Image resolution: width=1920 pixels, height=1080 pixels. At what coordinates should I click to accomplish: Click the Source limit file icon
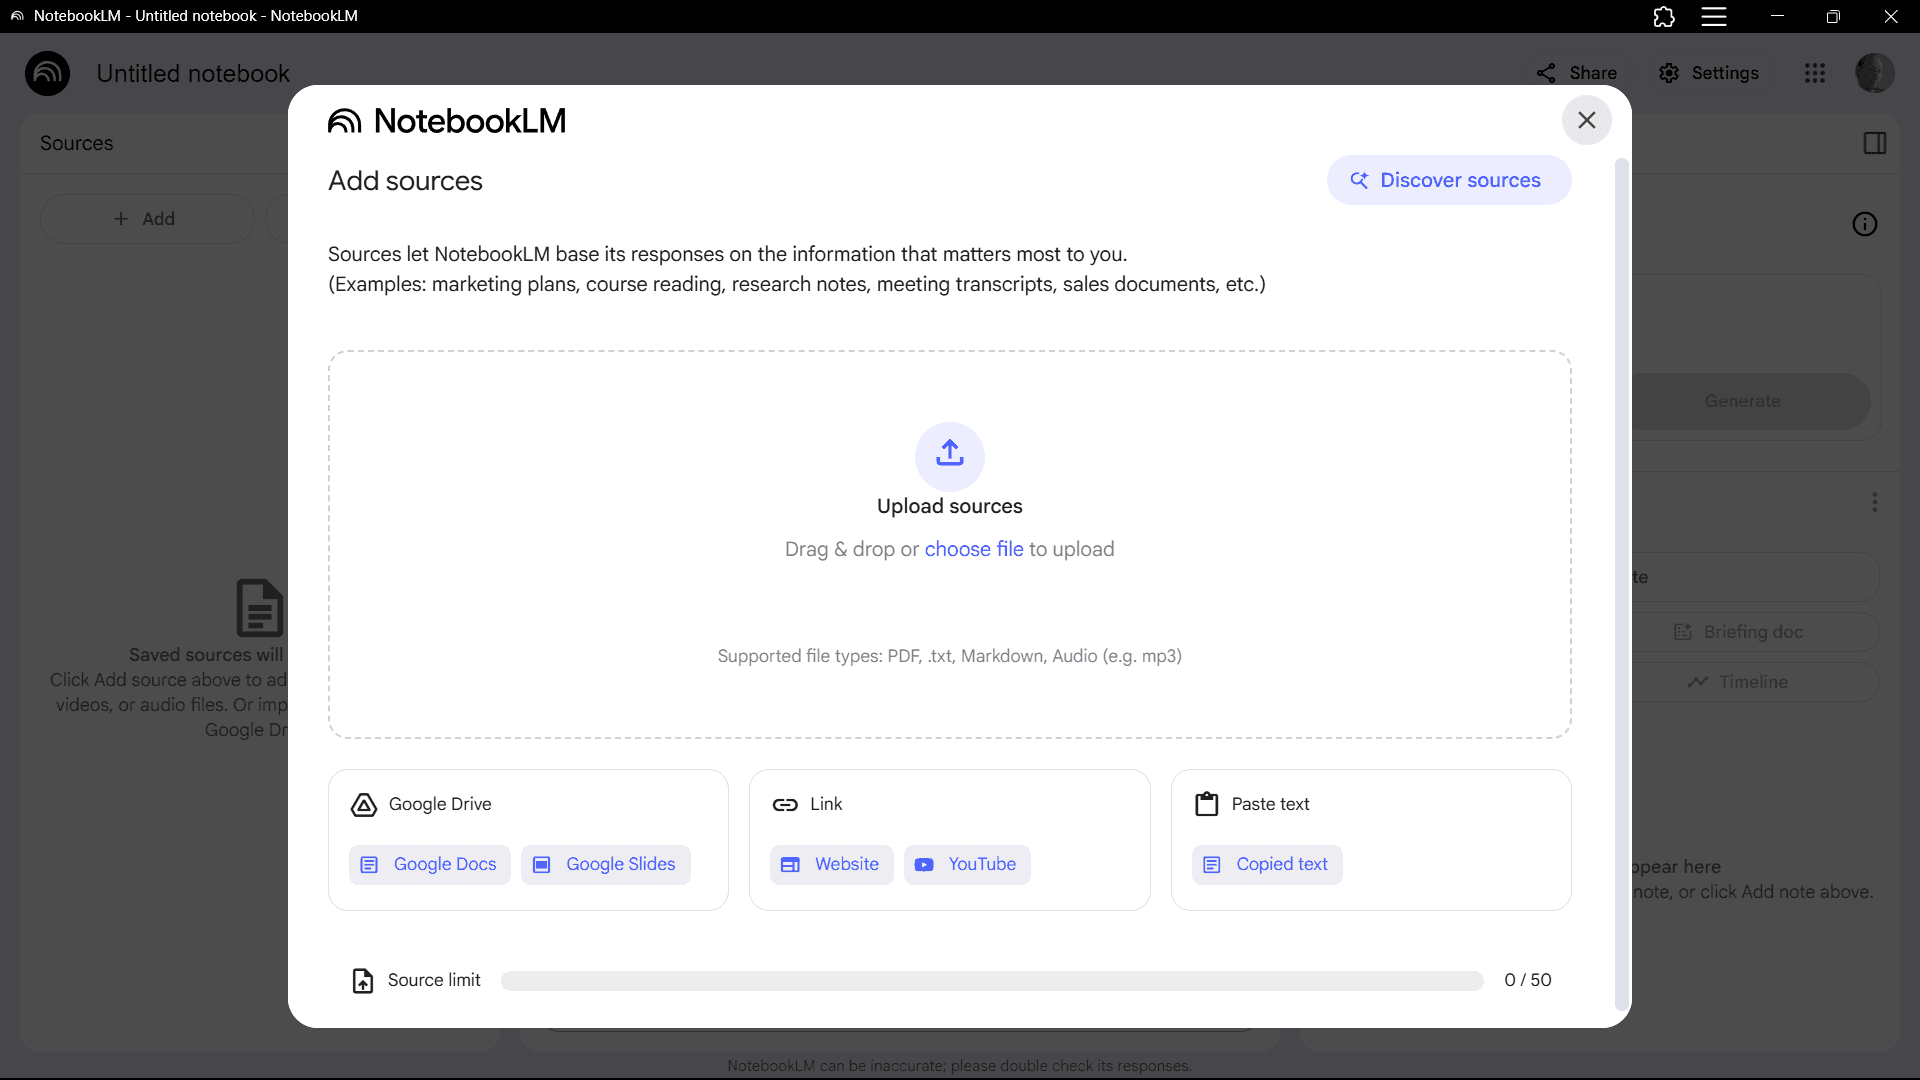tap(363, 980)
